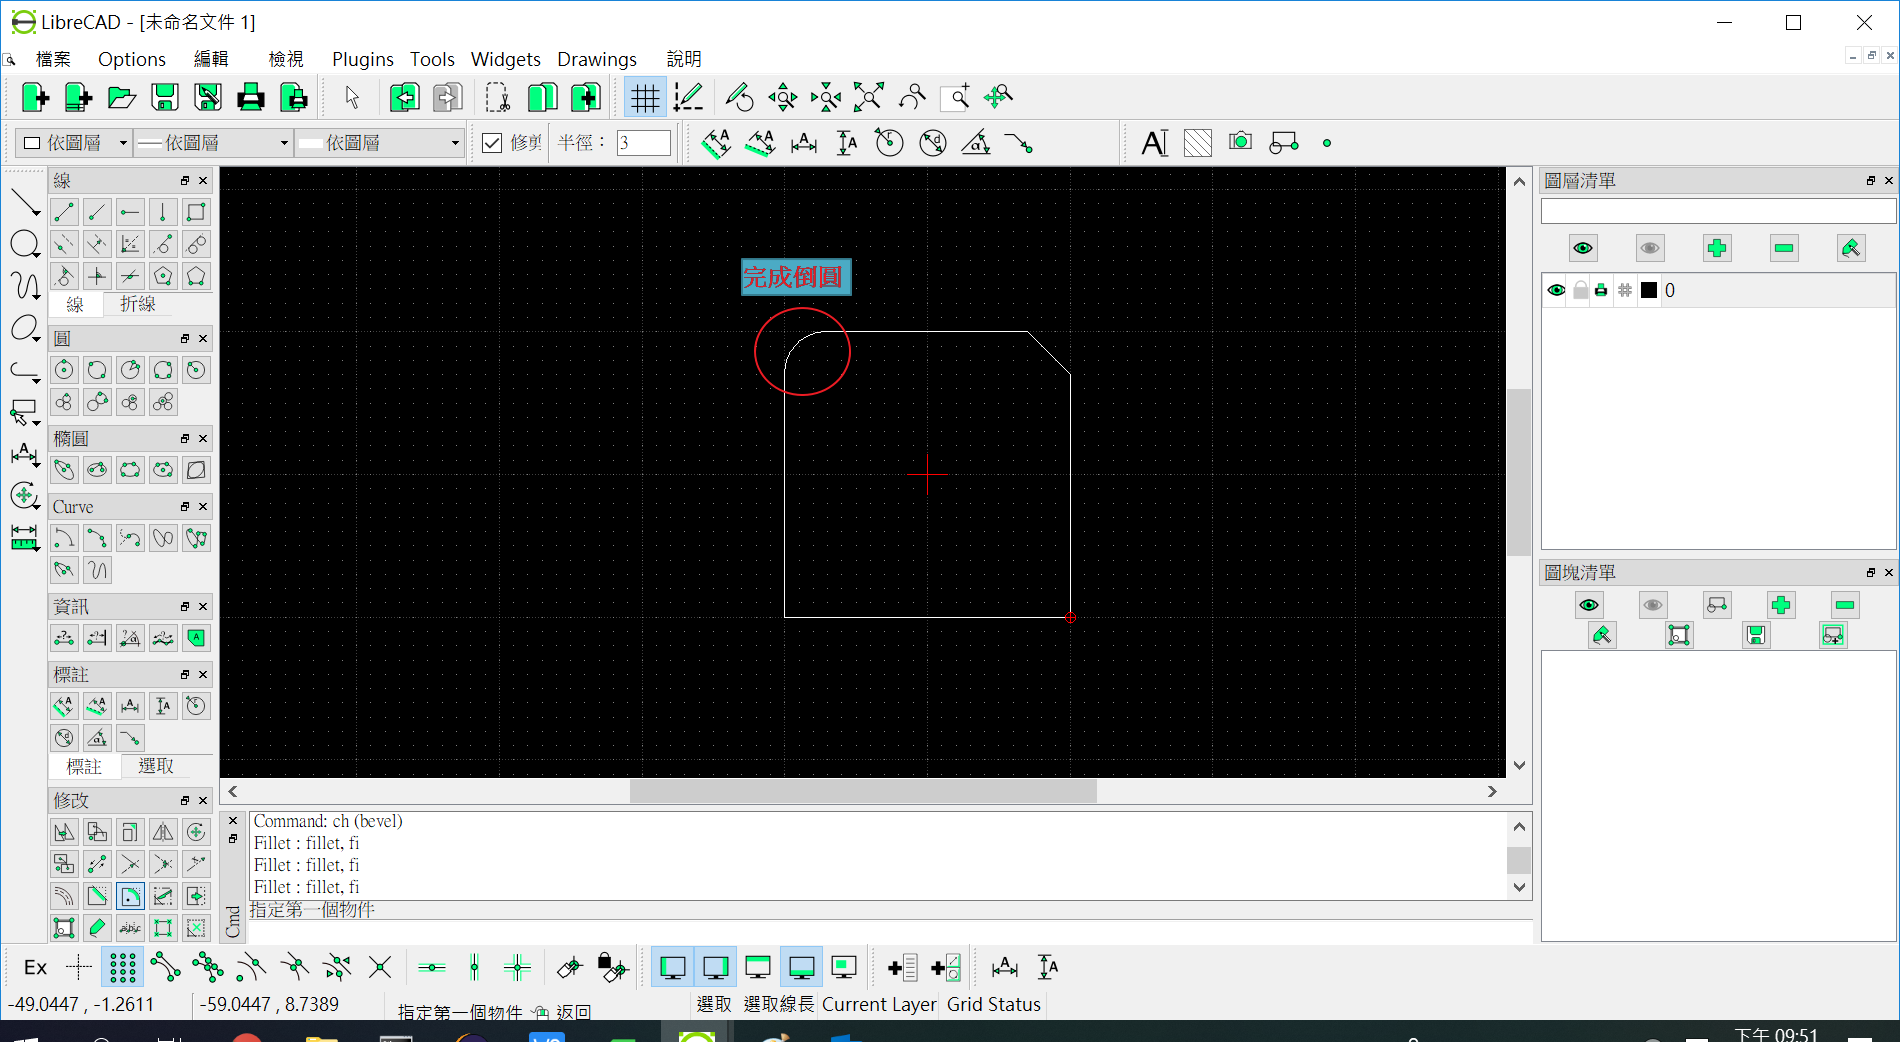This screenshot has width=1900, height=1042.
Task: Select the Insert image icon
Action: 1240,141
